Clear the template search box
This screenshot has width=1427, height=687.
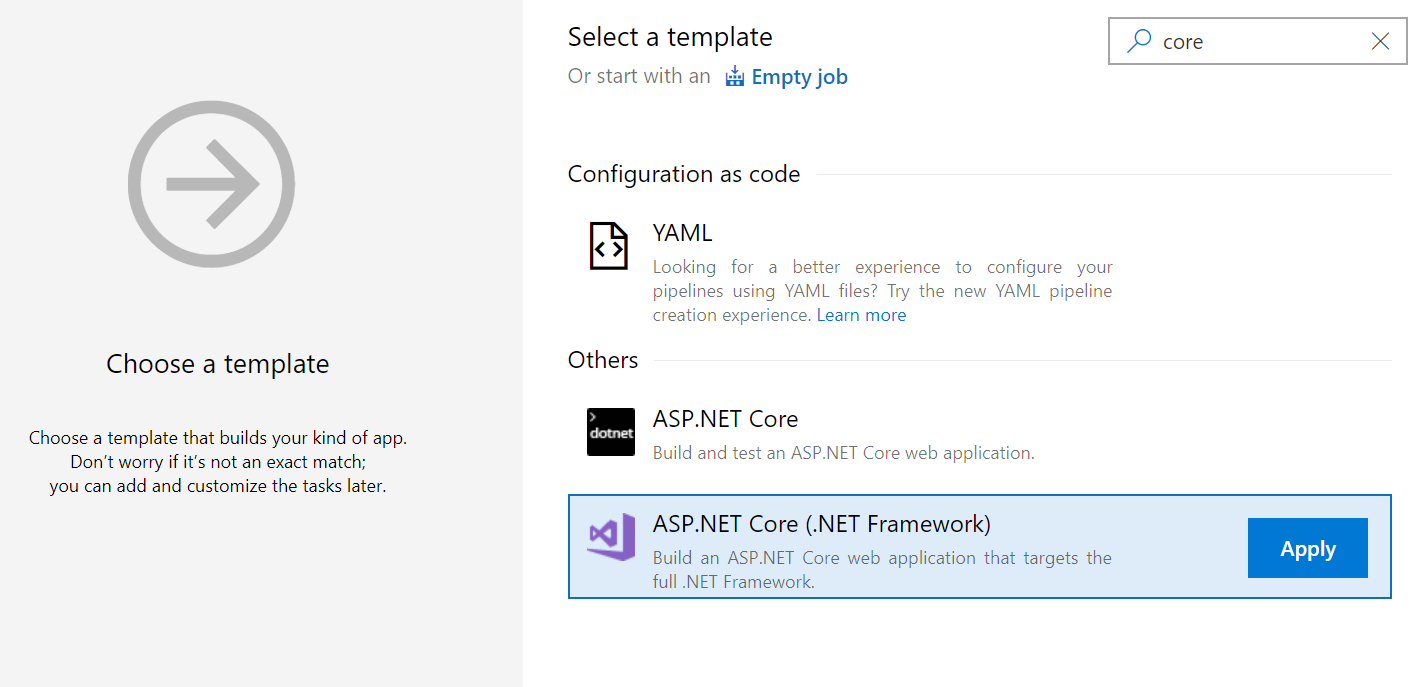pos(1380,41)
